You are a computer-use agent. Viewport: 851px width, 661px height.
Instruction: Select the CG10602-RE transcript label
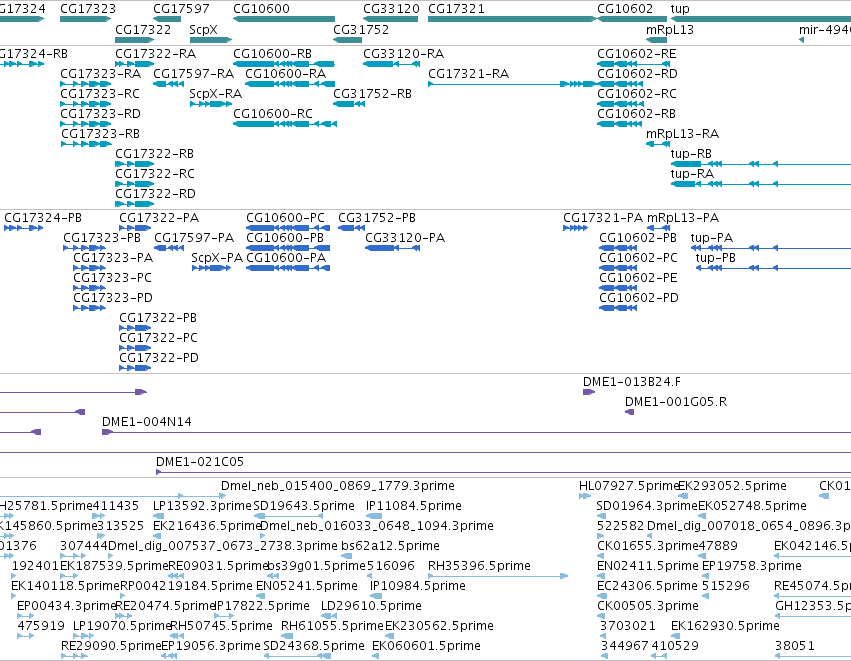(x=637, y=54)
